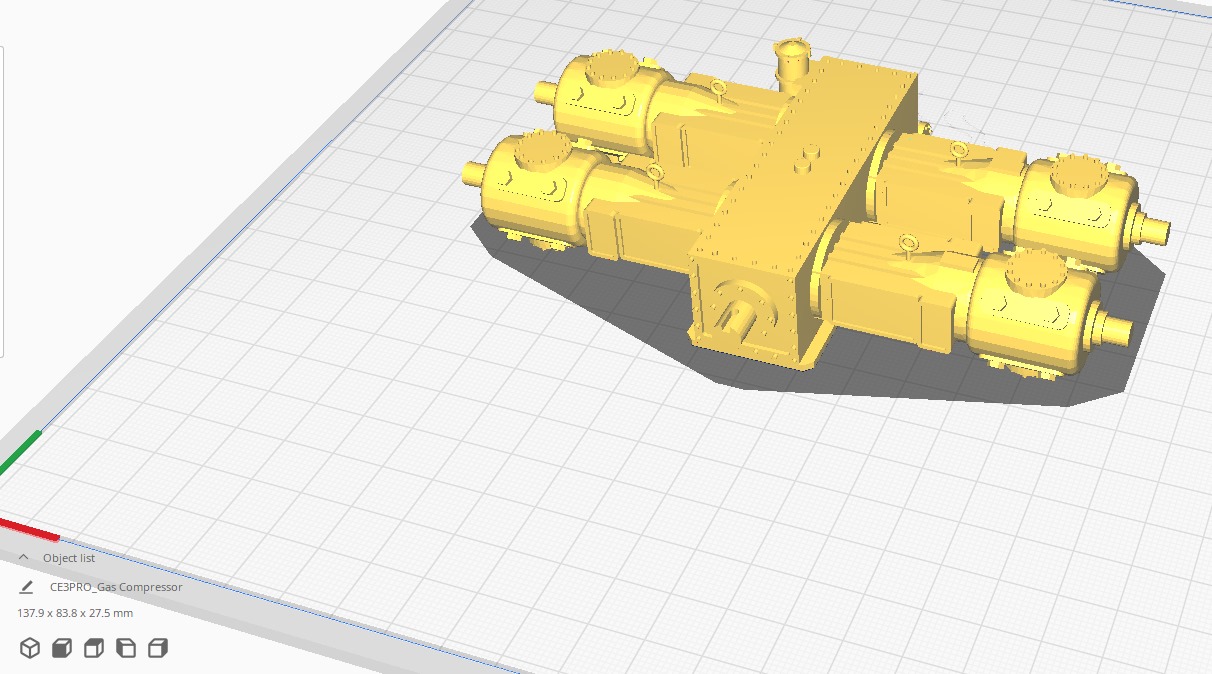
Task: Switch to the 3D perspective view icon
Action: point(30,648)
